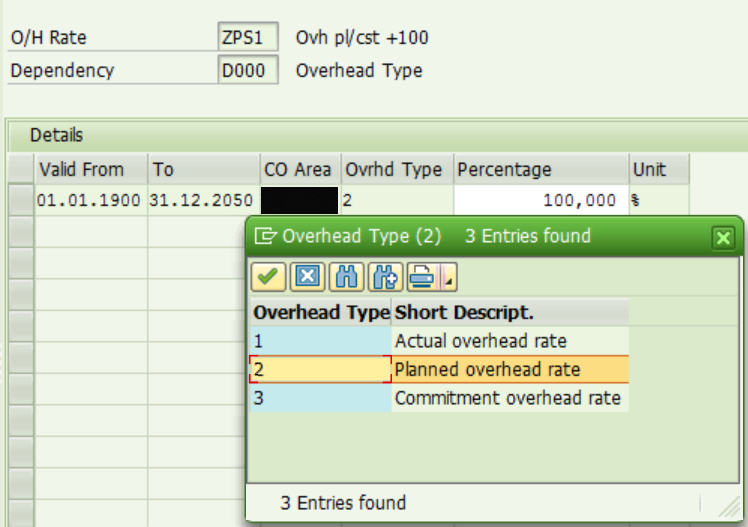Click the CO Area column header

tap(301, 169)
